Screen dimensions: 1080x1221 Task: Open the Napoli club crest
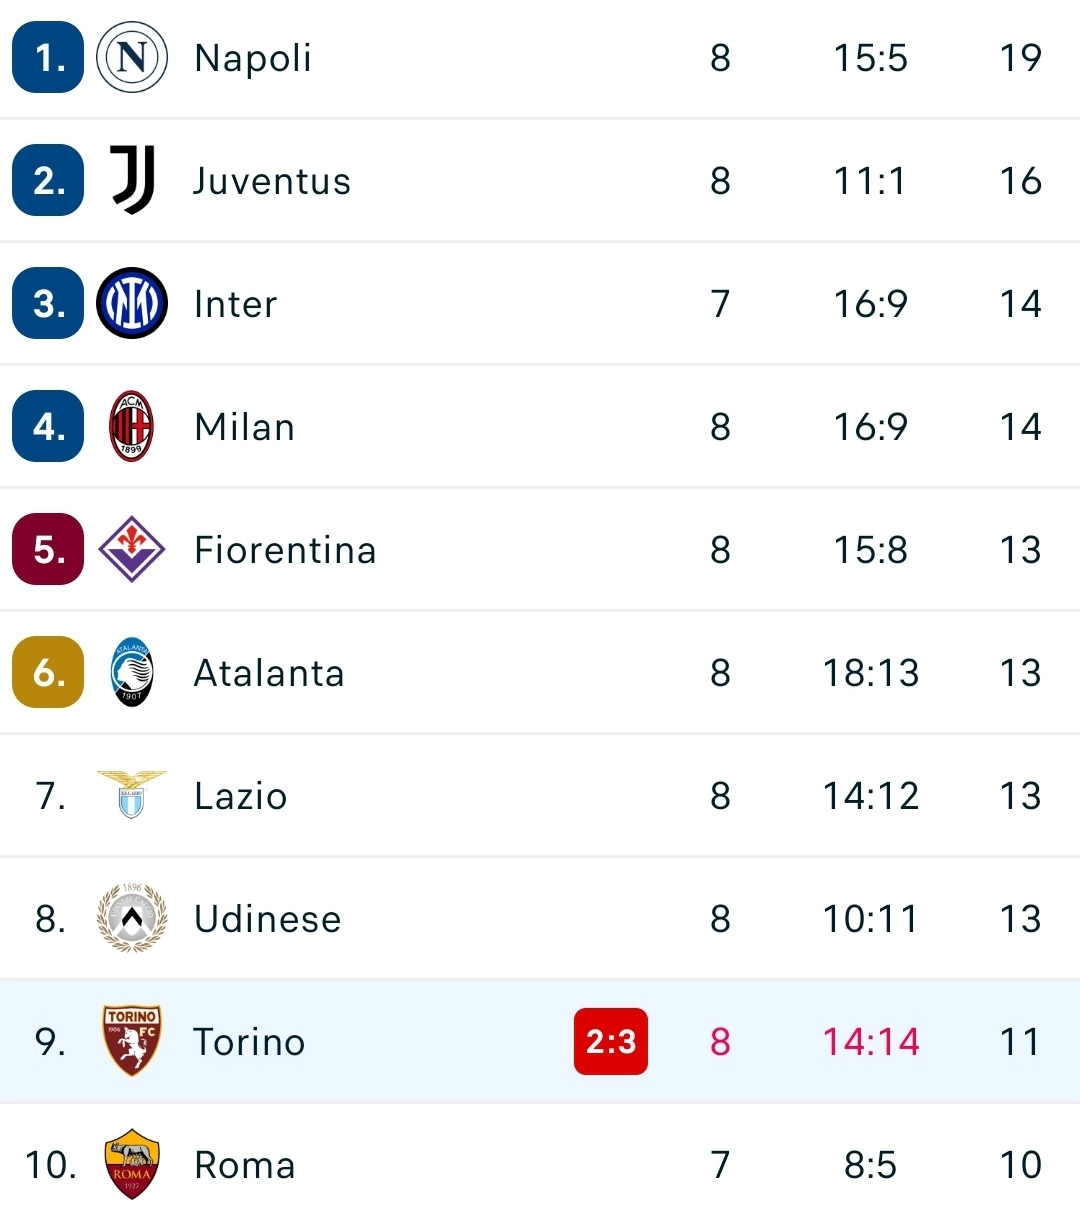coord(132,58)
